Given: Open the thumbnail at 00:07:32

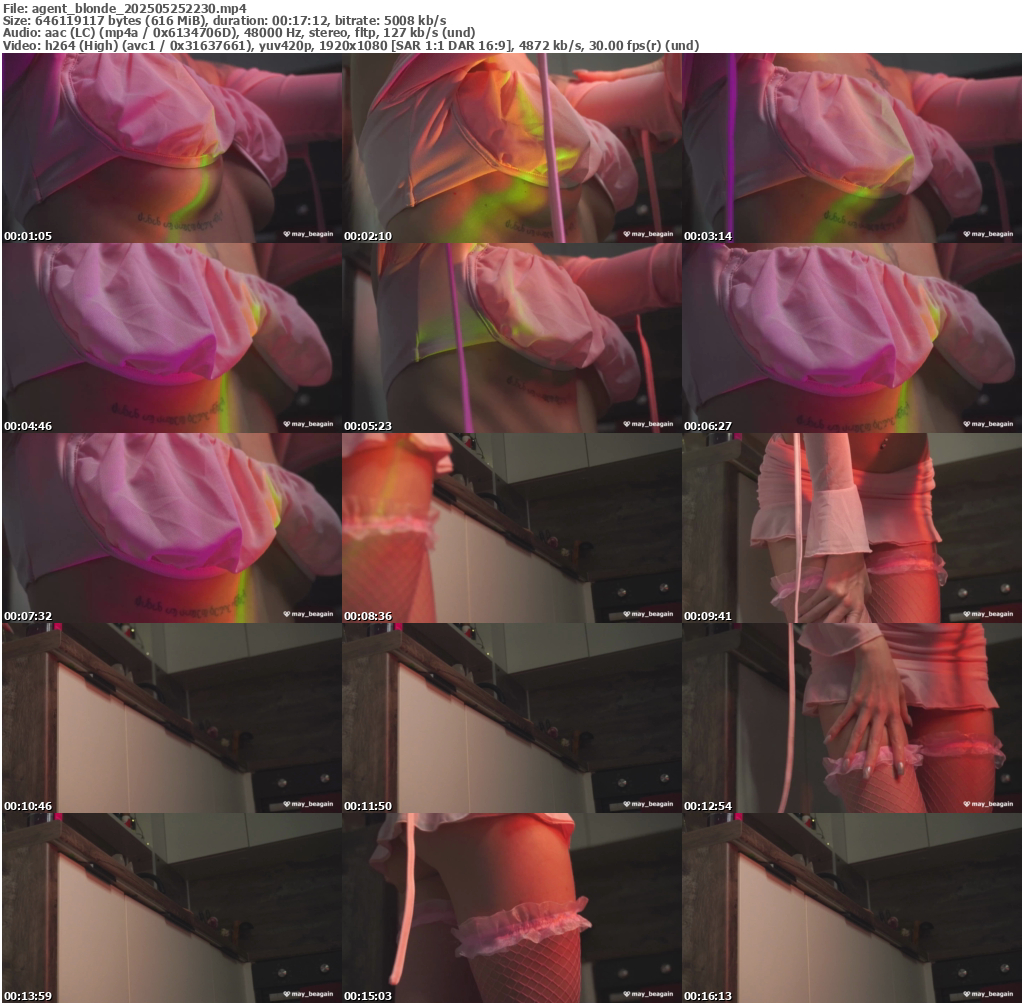Looking at the screenshot, I should [x=172, y=528].
